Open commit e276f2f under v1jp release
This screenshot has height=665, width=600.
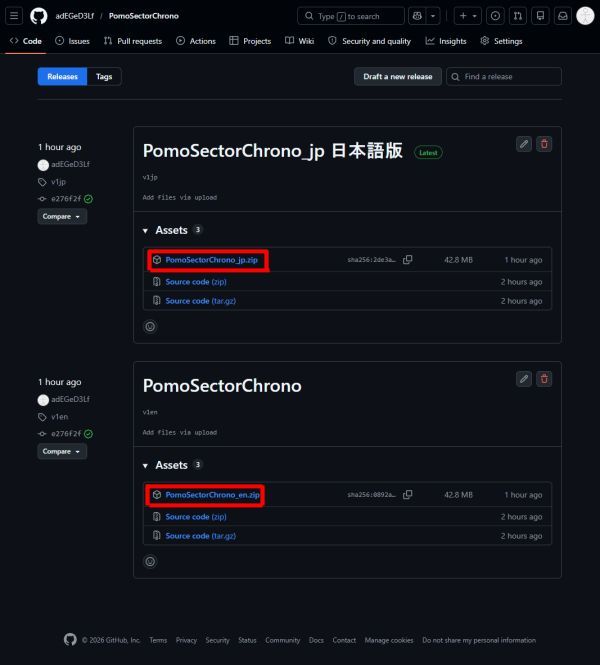[x=66, y=198]
